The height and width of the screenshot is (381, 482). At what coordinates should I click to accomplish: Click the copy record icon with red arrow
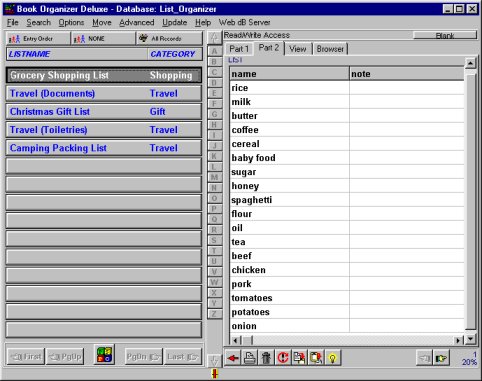(299, 358)
